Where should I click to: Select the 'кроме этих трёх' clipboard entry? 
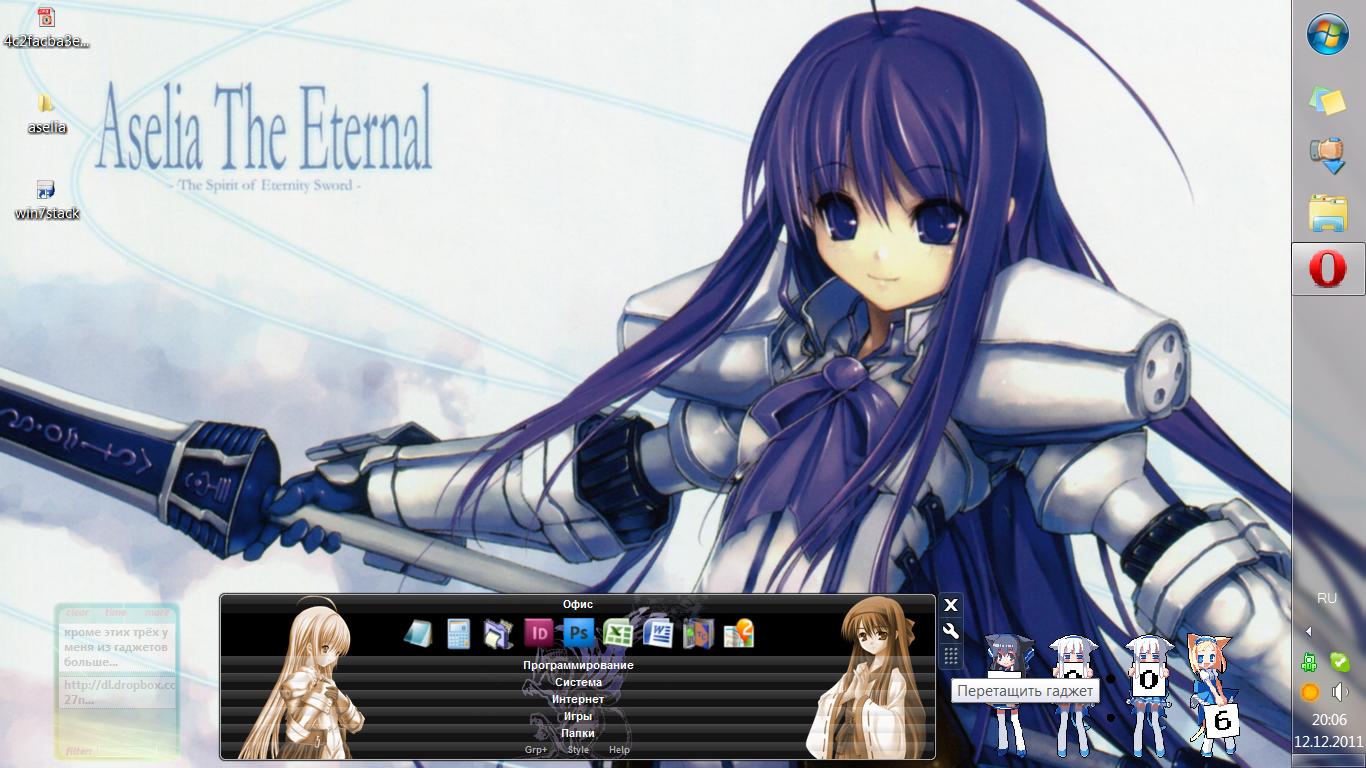pyautogui.click(x=118, y=647)
